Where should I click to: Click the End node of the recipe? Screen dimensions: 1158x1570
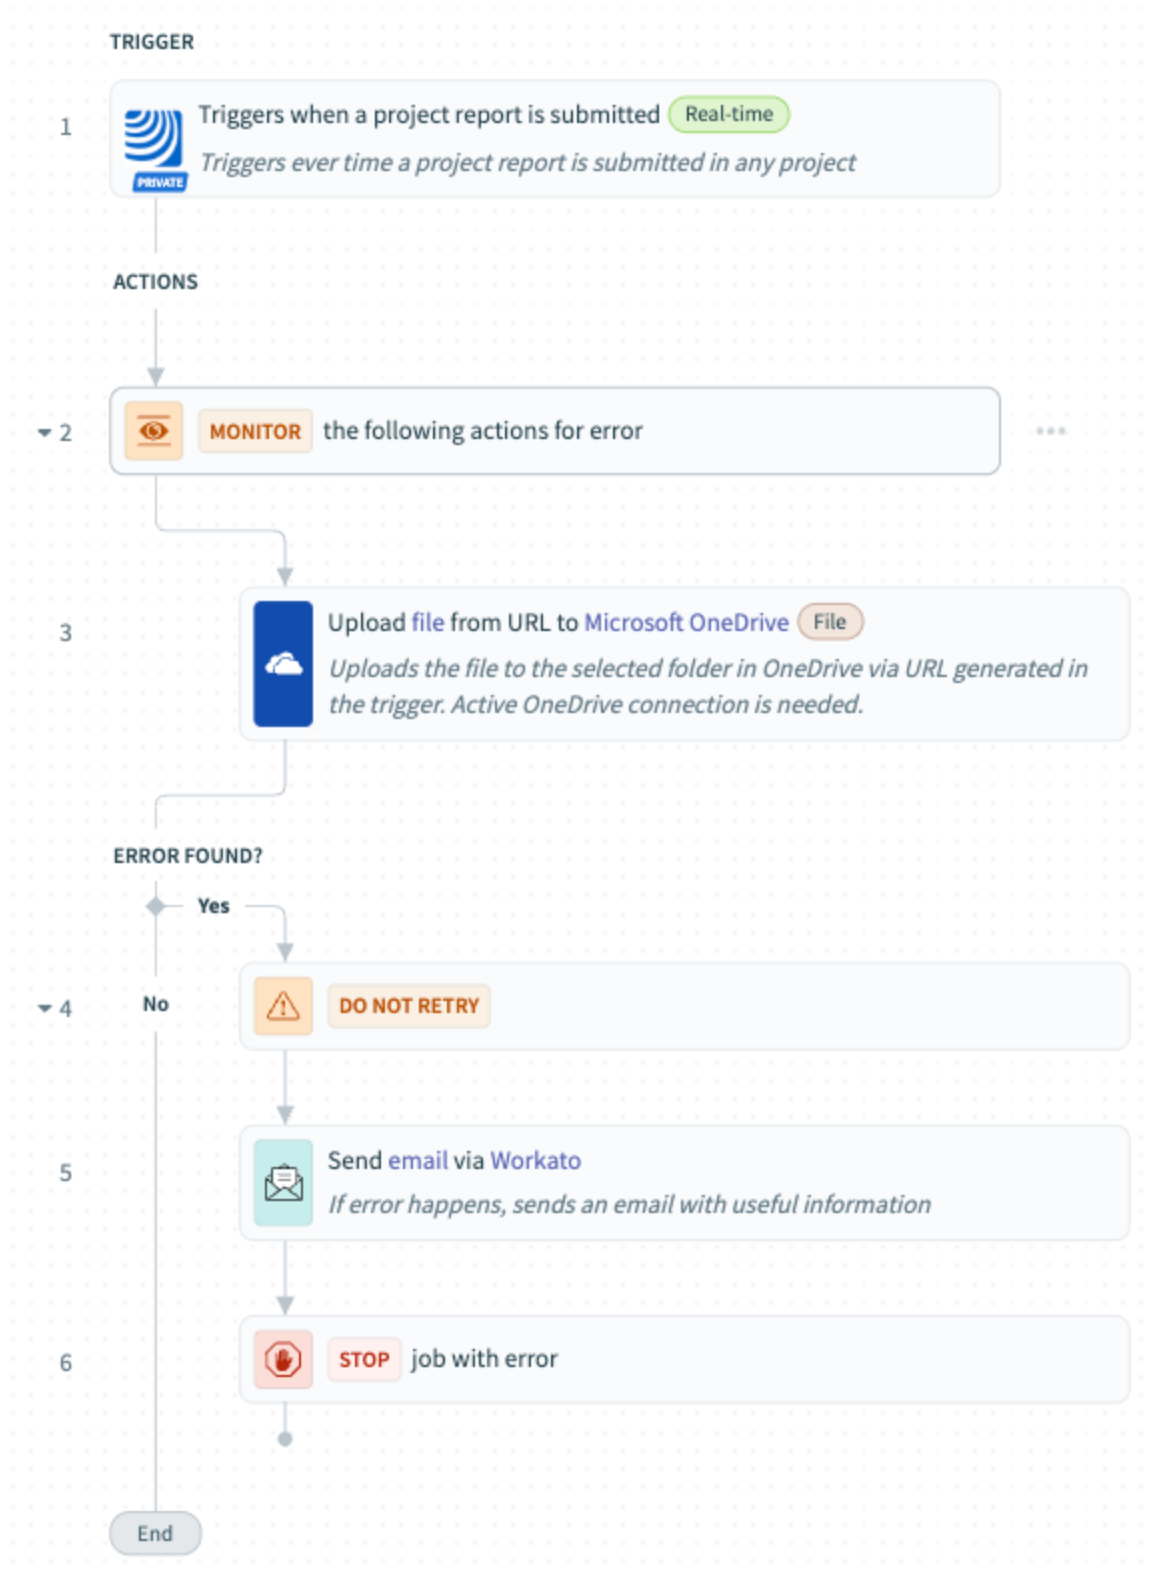tap(155, 1533)
